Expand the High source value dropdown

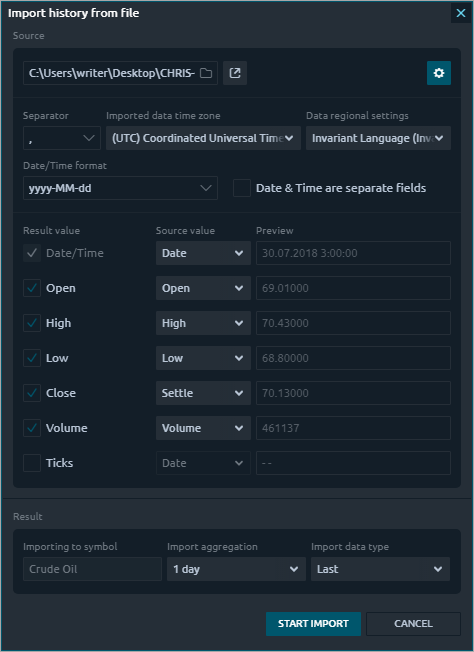(x=203, y=323)
